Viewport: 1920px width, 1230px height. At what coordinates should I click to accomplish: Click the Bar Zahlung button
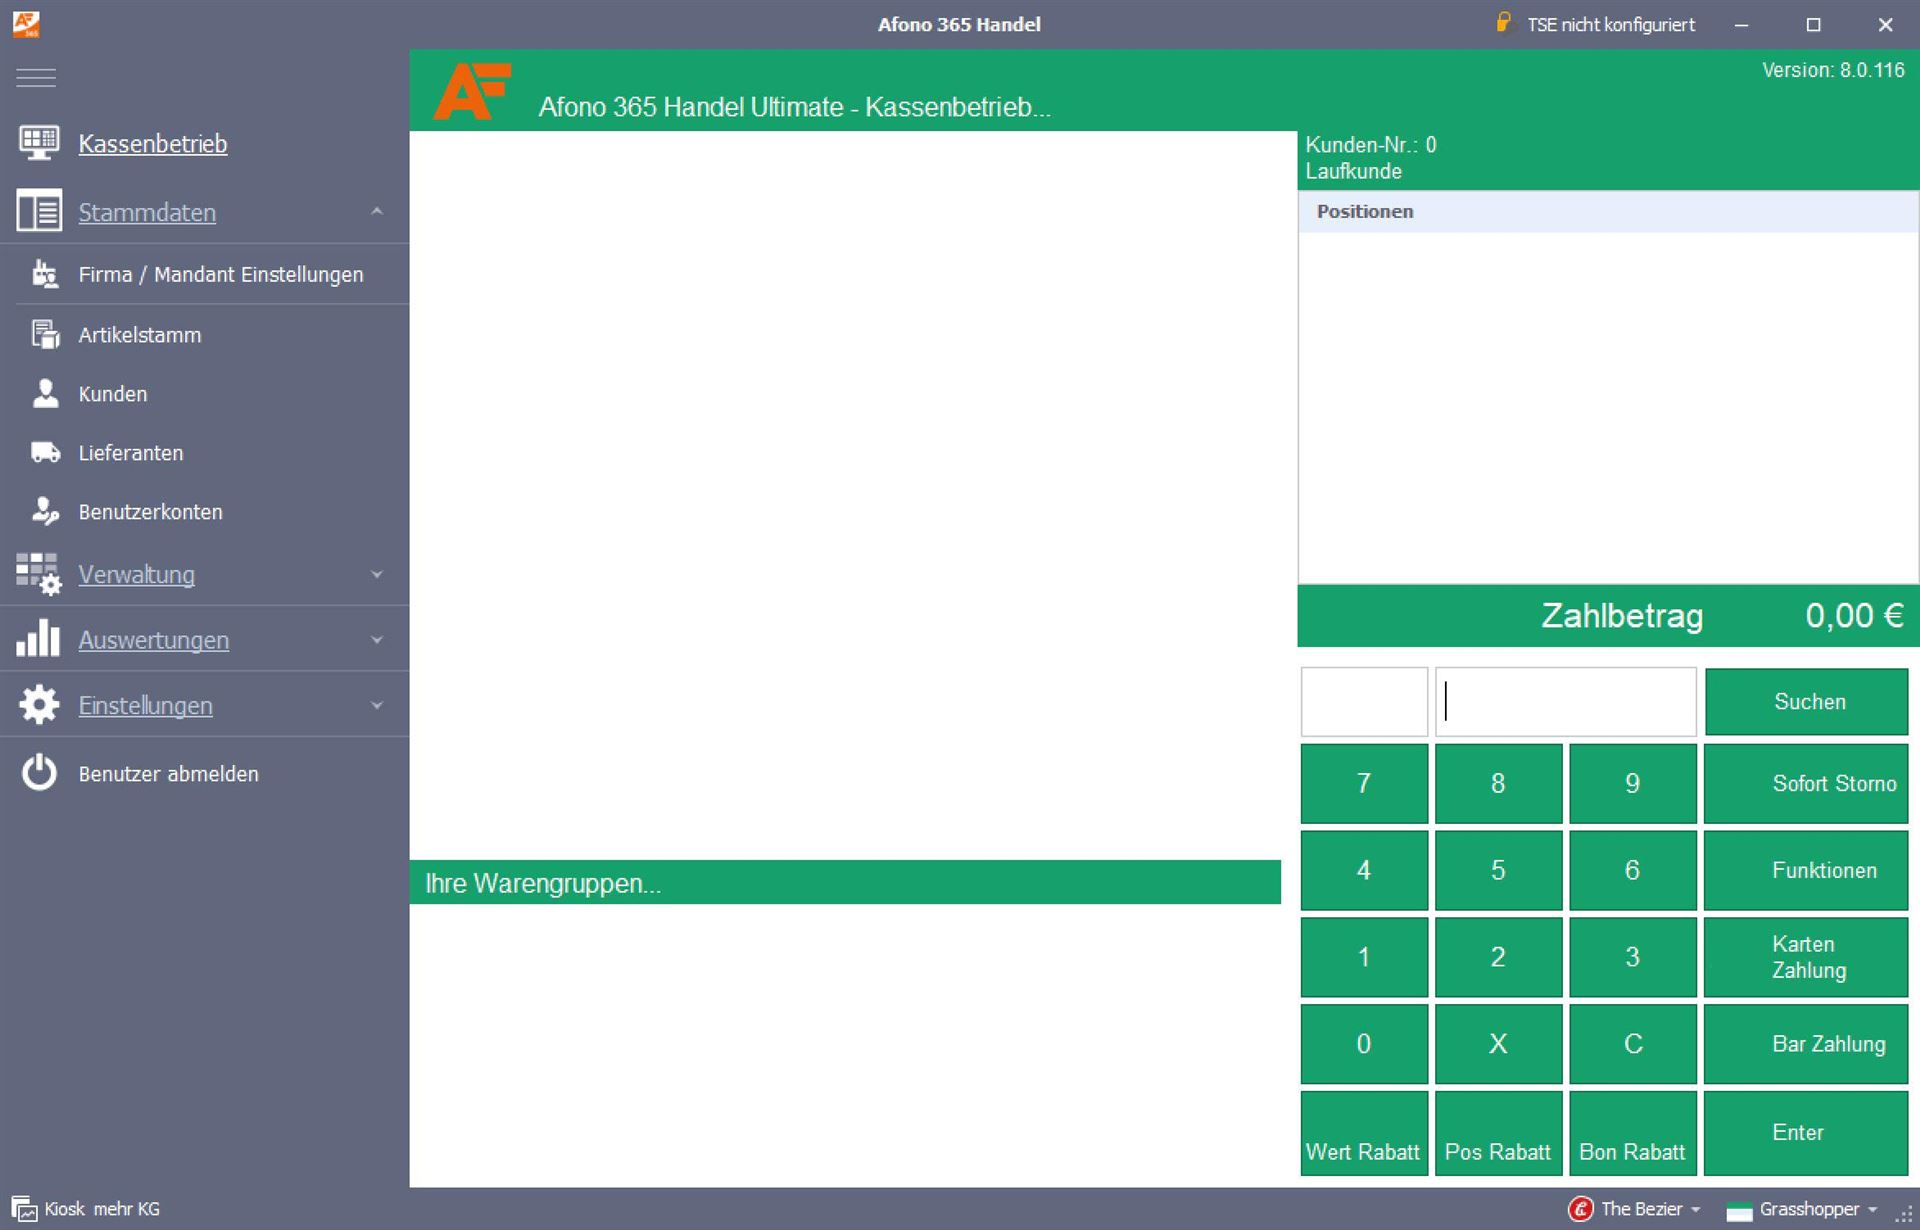click(1807, 1044)
